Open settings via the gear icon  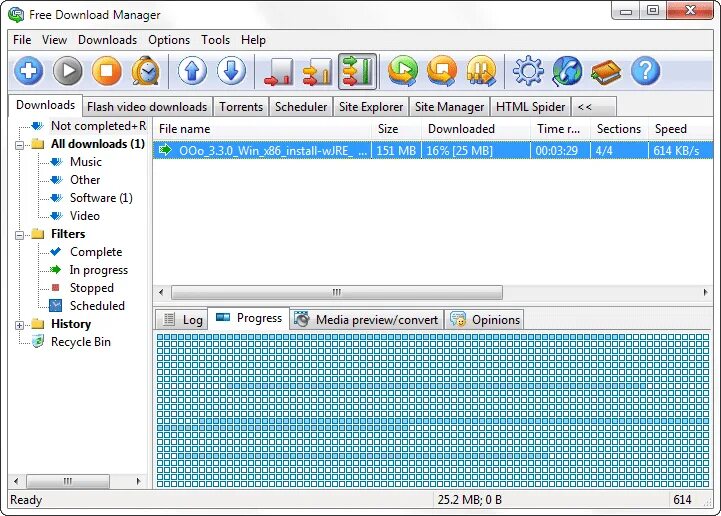[528, 71]
